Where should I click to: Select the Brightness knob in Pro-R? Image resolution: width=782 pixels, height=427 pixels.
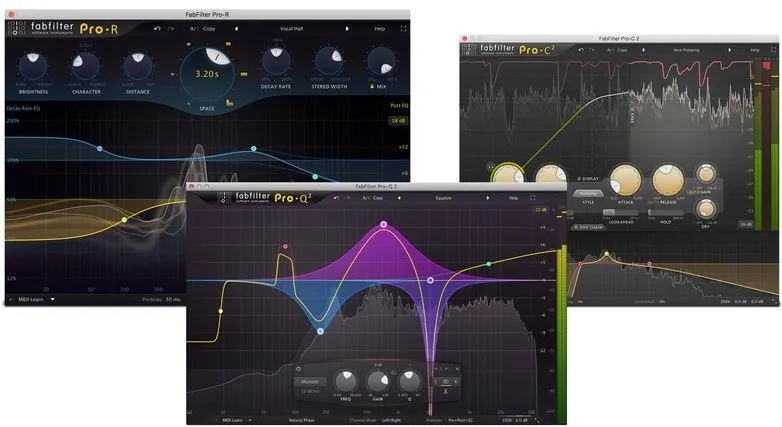click(33, 66)
